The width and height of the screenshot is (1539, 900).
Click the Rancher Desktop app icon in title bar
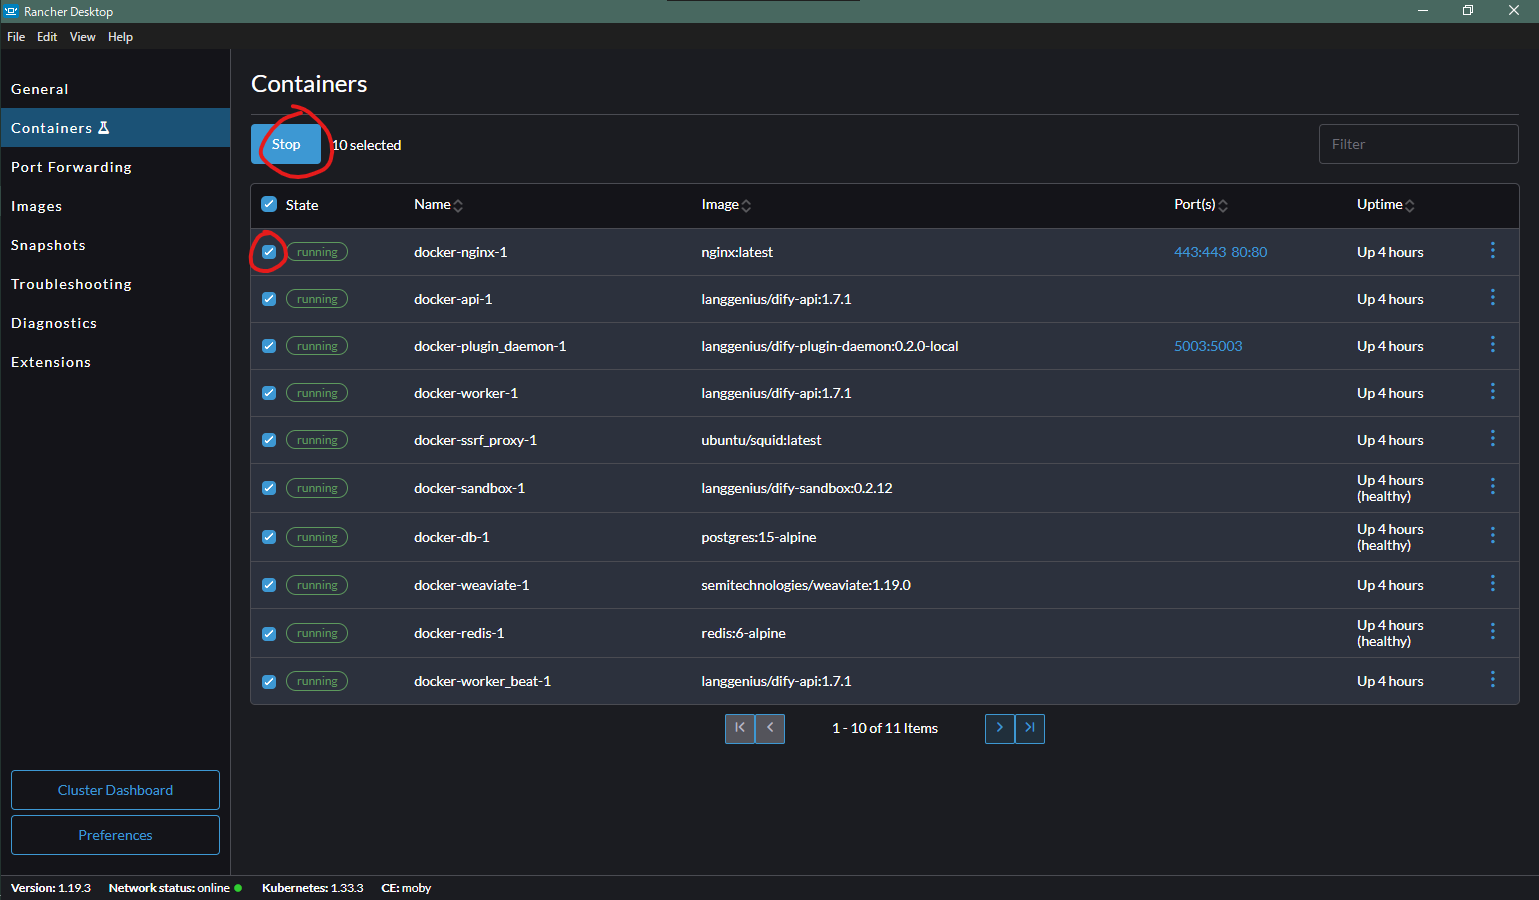tap(12, 11)
